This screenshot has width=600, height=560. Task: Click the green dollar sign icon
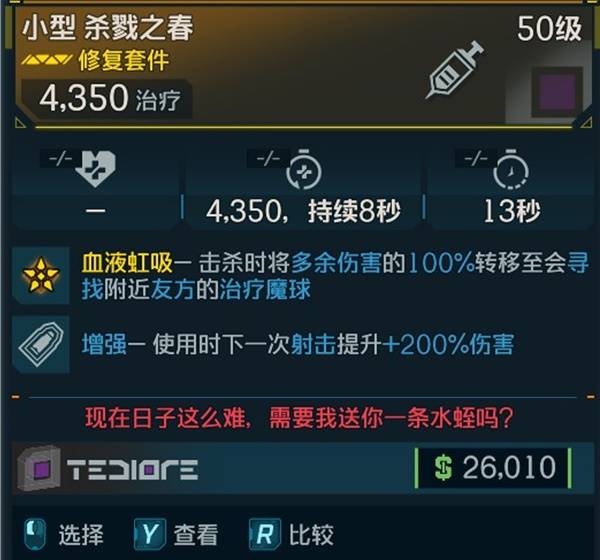pyautogui.click(x=443, y=468)
